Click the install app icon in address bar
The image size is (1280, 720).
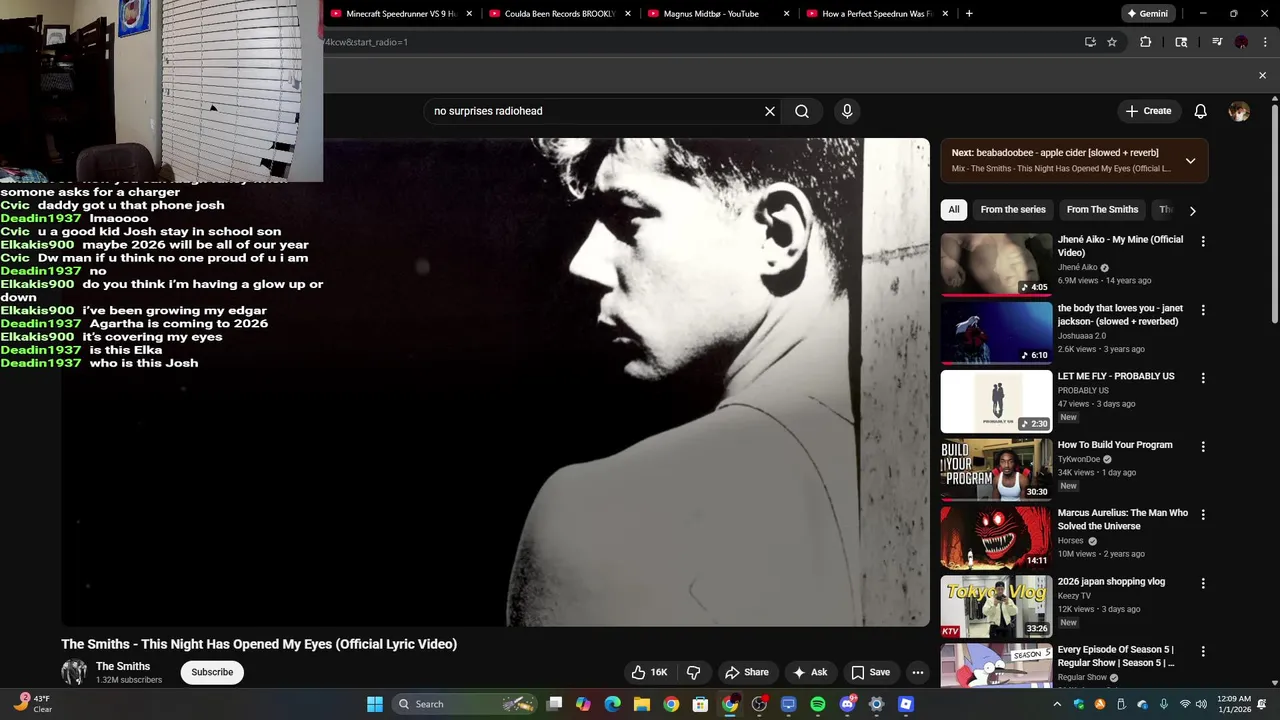coord(1090,42)
